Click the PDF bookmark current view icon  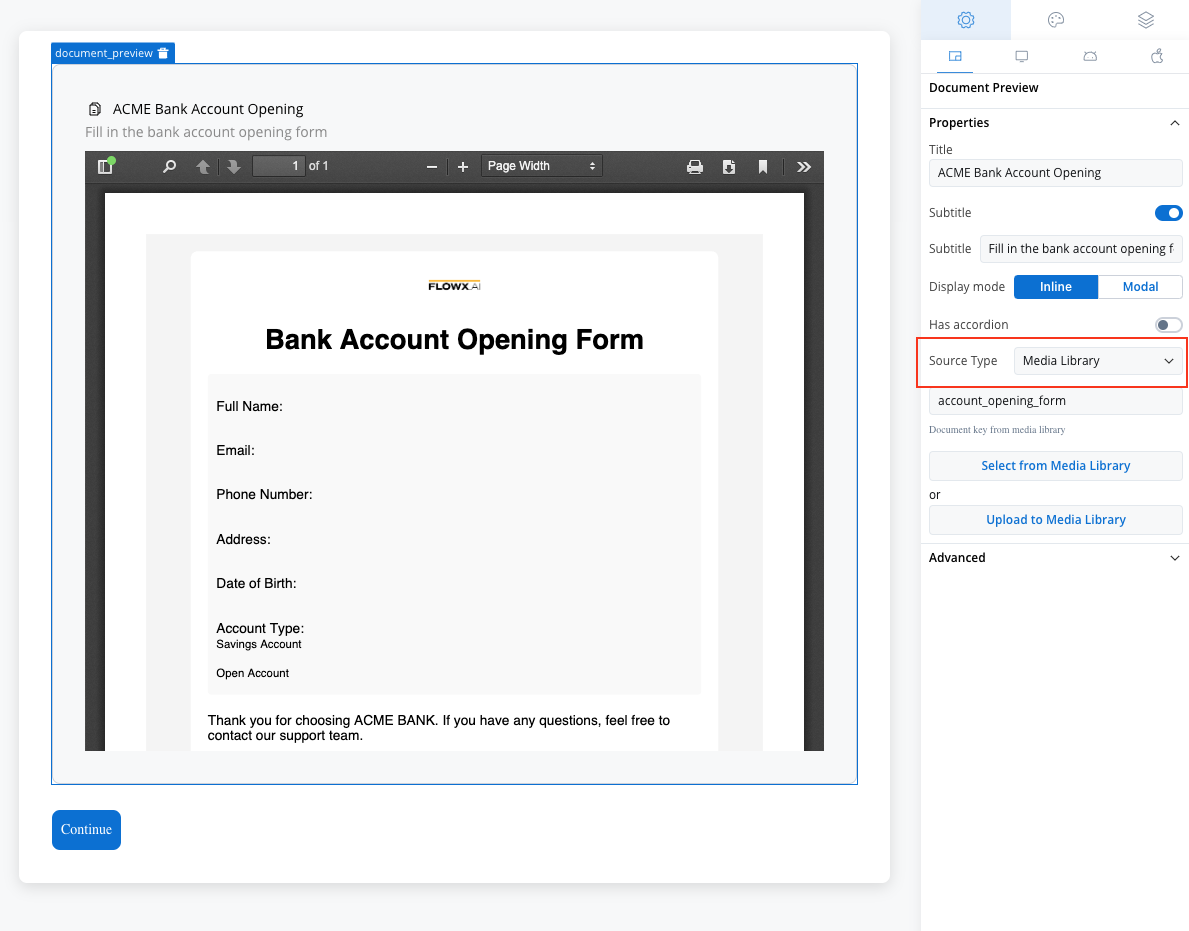763,166
